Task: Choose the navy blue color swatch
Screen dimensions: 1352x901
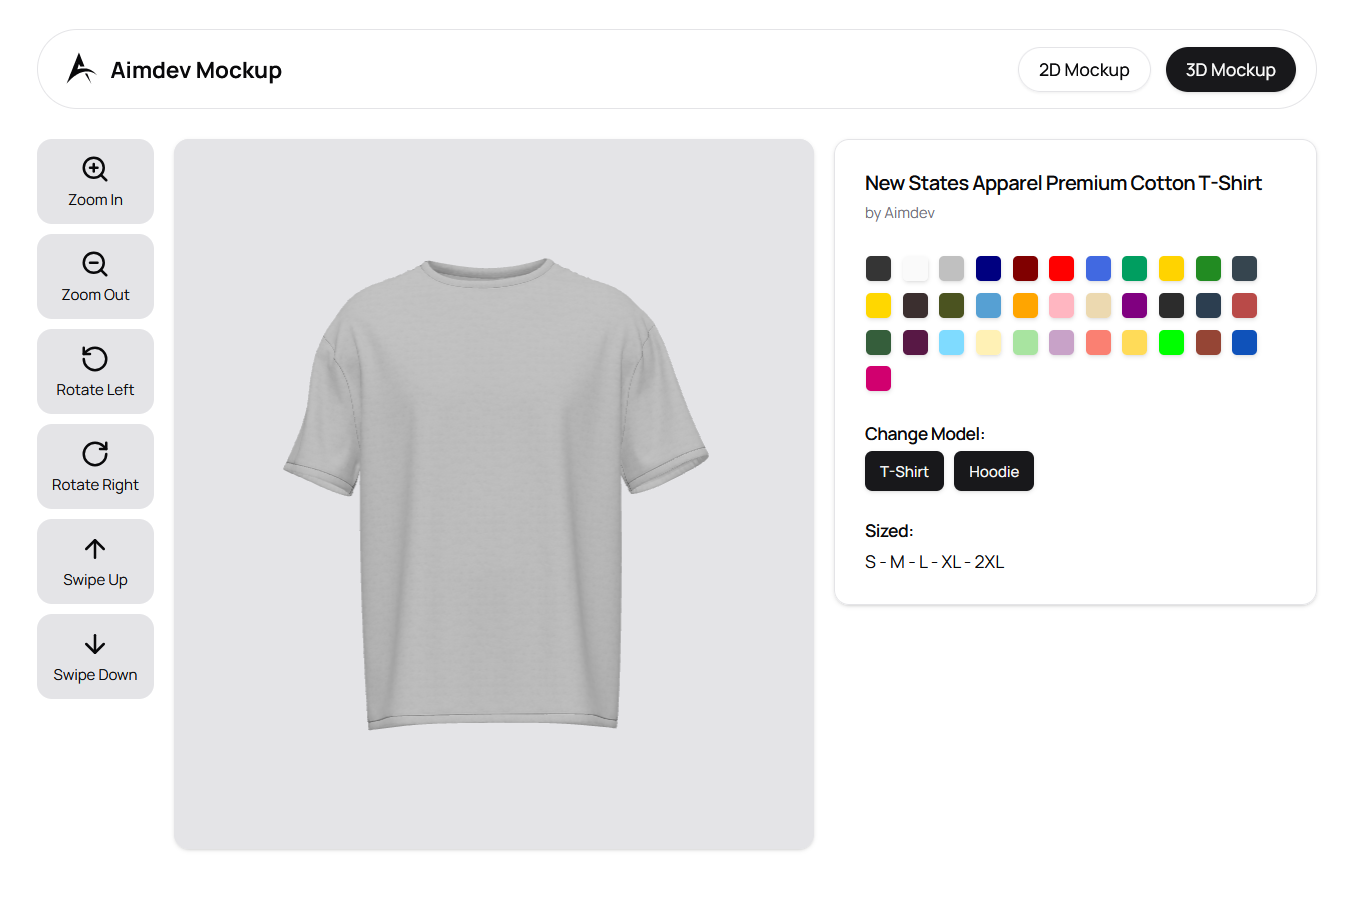Action: pyautogui.click(x=988, y=268)
